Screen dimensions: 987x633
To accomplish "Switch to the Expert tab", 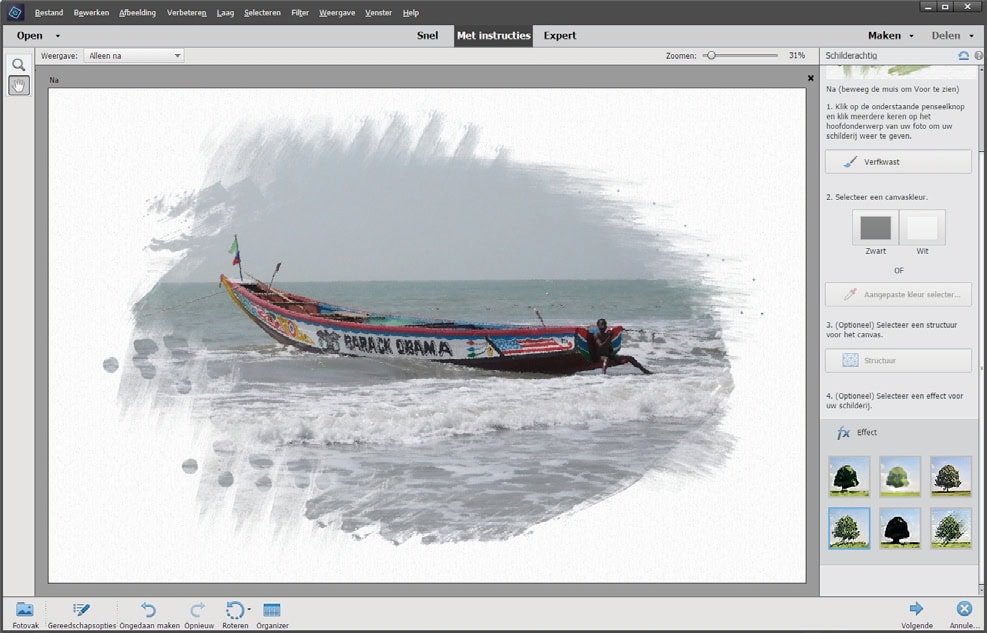I will [x=560, y=34].
